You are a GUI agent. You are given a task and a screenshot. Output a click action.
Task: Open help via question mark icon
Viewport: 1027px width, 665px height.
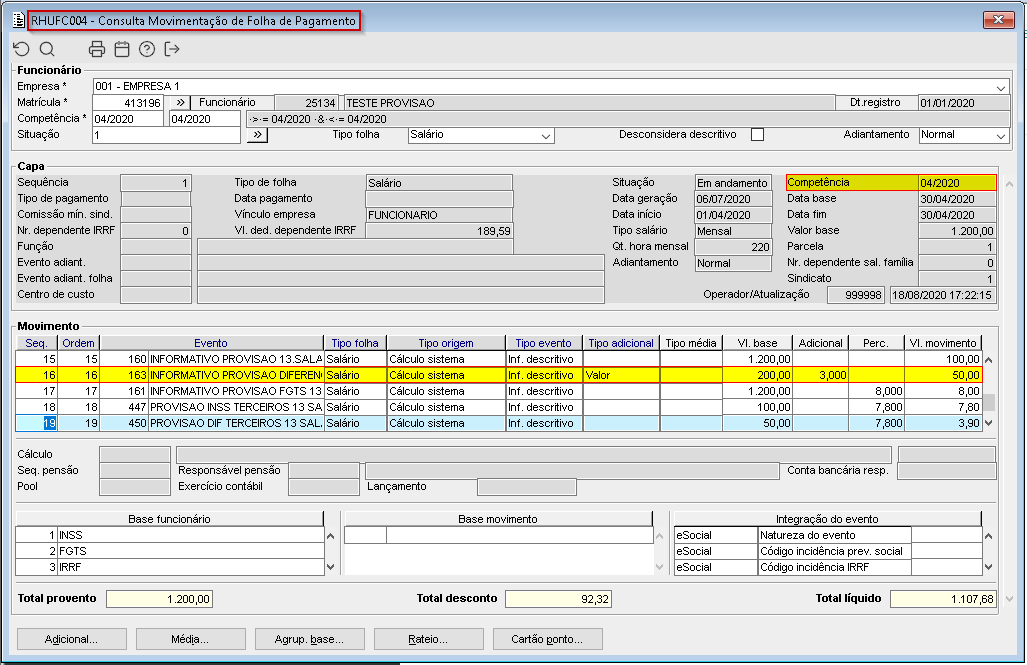coord(147,49)
